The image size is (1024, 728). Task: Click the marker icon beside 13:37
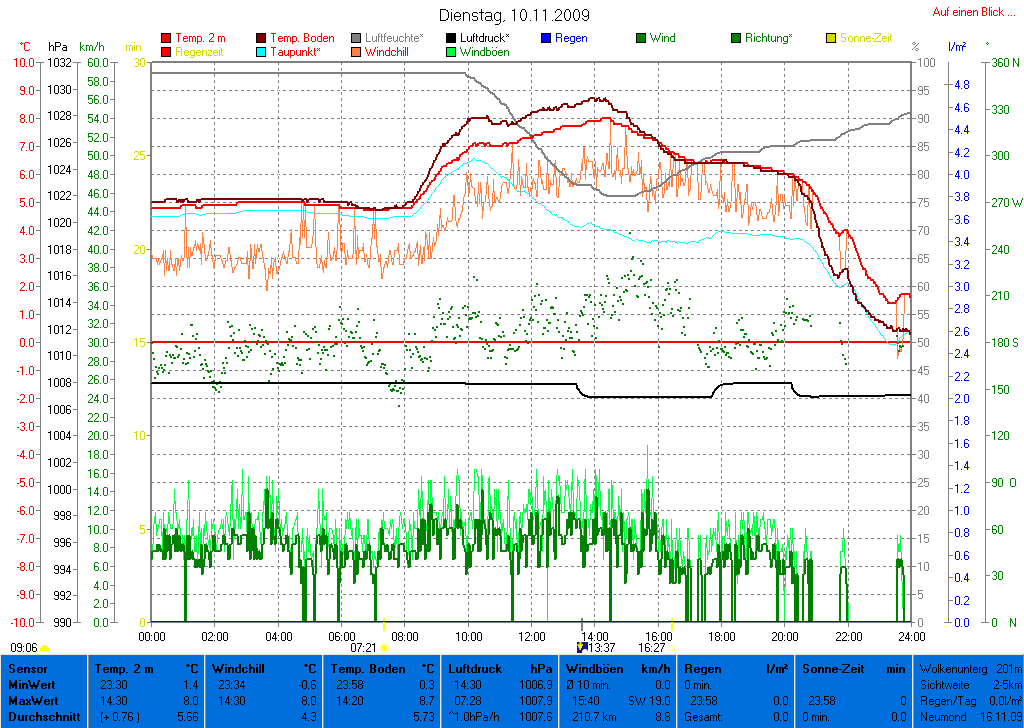point(582,647)
